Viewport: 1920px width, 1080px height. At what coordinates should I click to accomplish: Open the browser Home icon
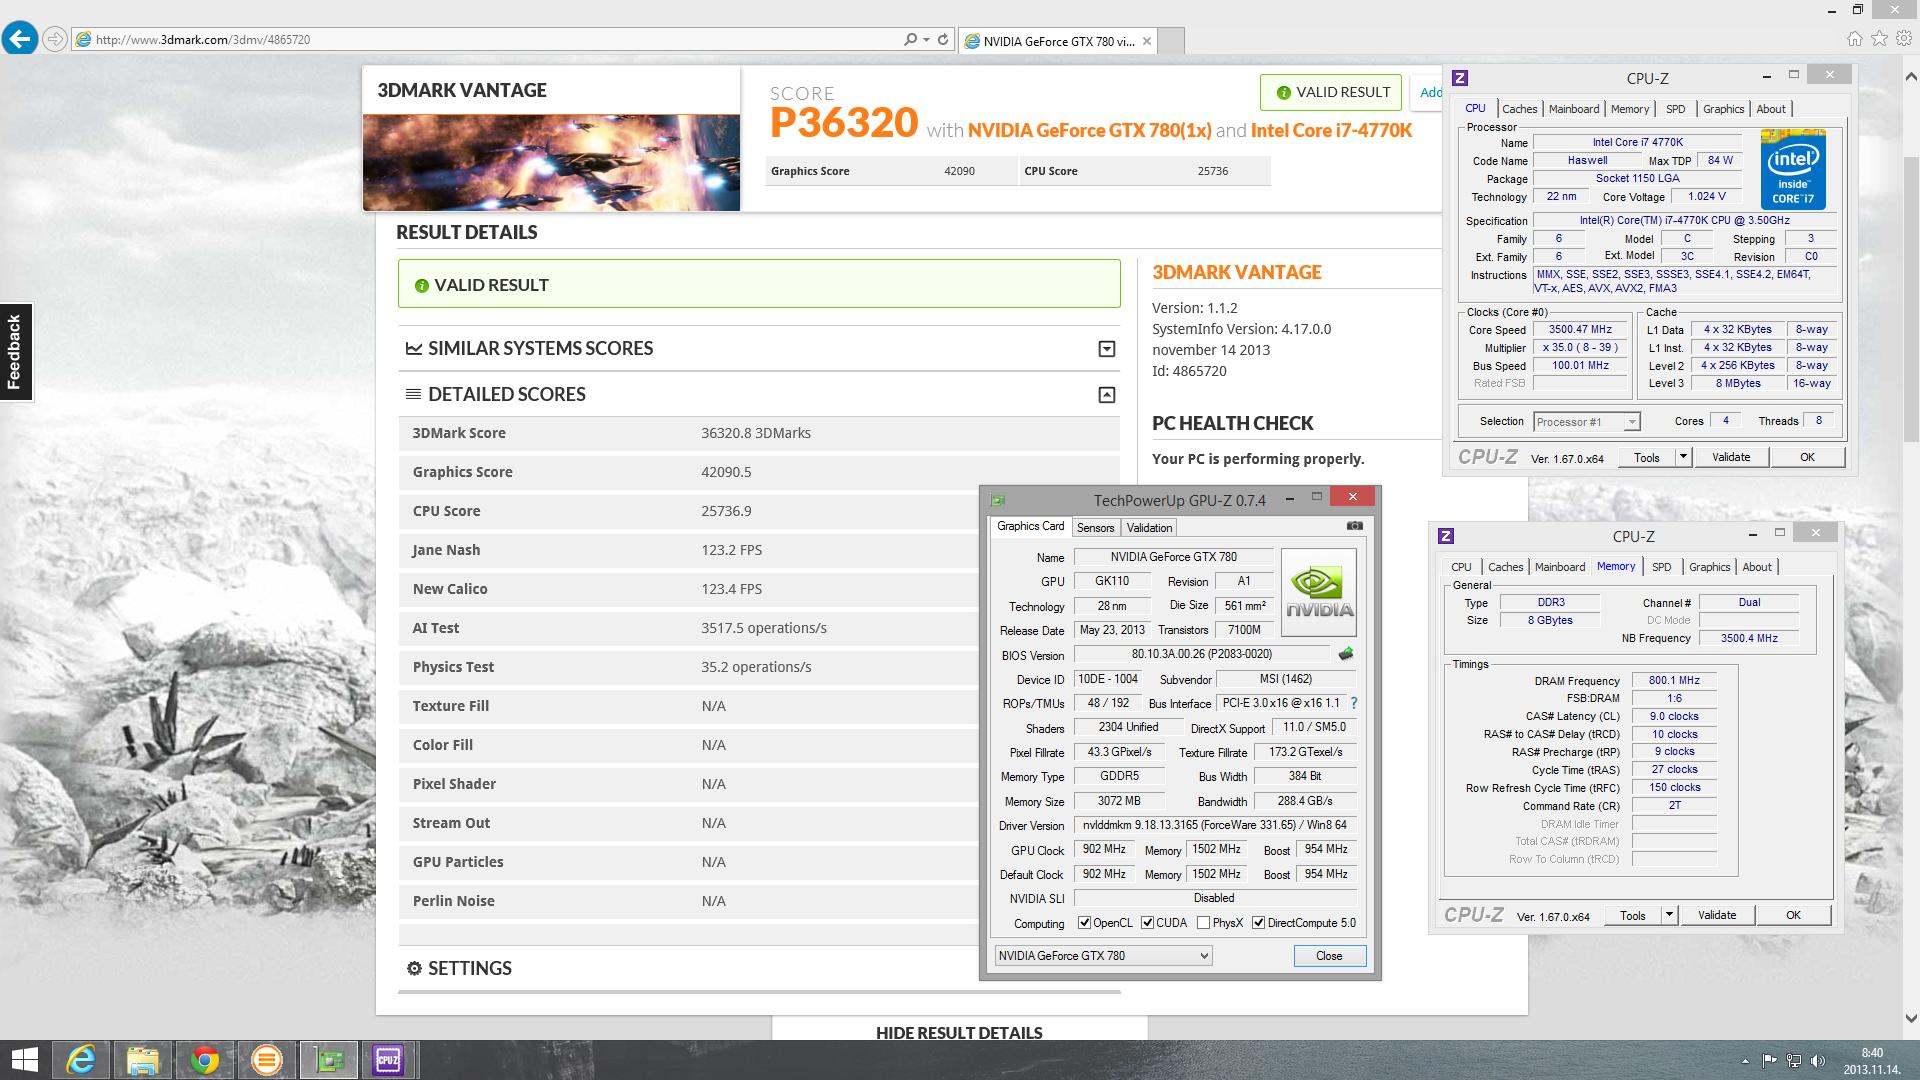coord(1855,39)
